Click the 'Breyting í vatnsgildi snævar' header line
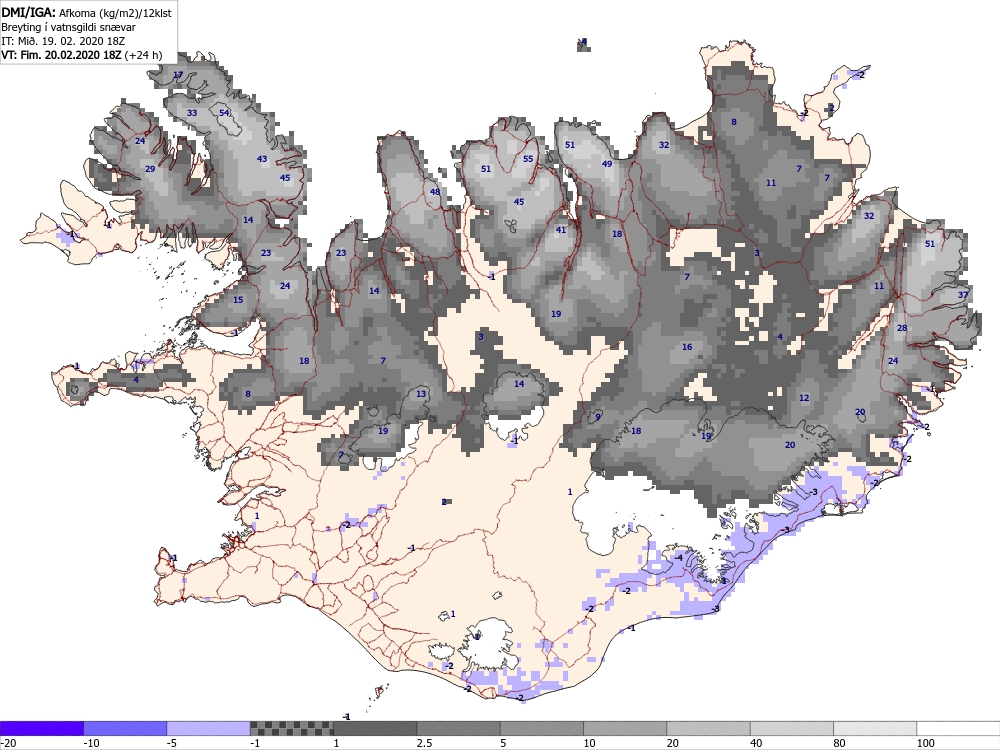 coord(68,27)
